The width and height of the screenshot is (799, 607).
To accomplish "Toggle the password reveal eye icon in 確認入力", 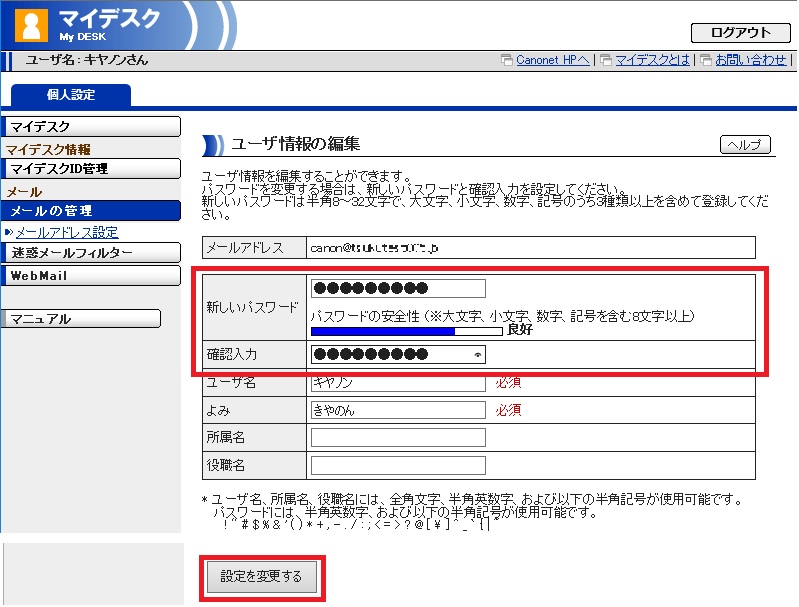I will click(x=477, y=354).
